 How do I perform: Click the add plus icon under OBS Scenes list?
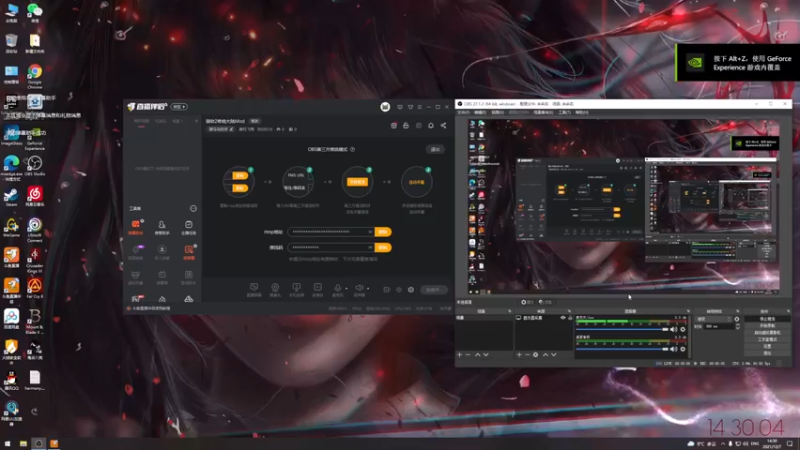point(460,355)
